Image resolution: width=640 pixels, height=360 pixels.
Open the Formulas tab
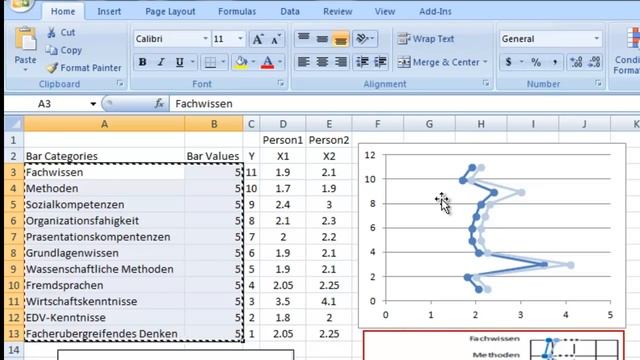point(237,11)
